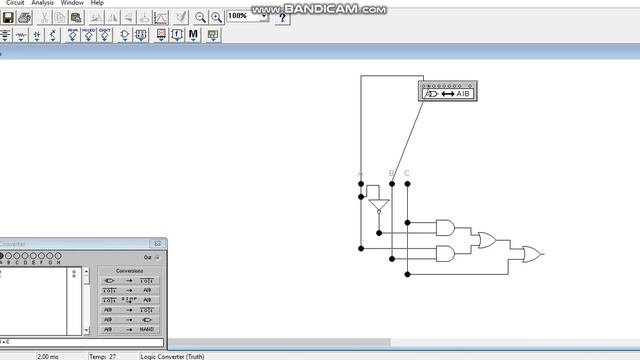Click truth table scrollbar up arrow
This screenshot has width=640, height=360.
coord(86,271)
